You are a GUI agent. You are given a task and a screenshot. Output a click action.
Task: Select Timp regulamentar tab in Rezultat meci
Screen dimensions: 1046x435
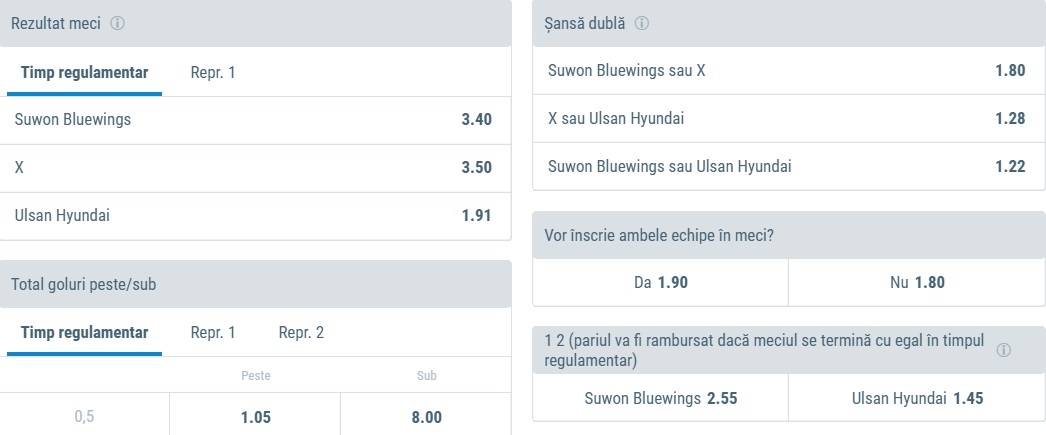click(84, 72)
